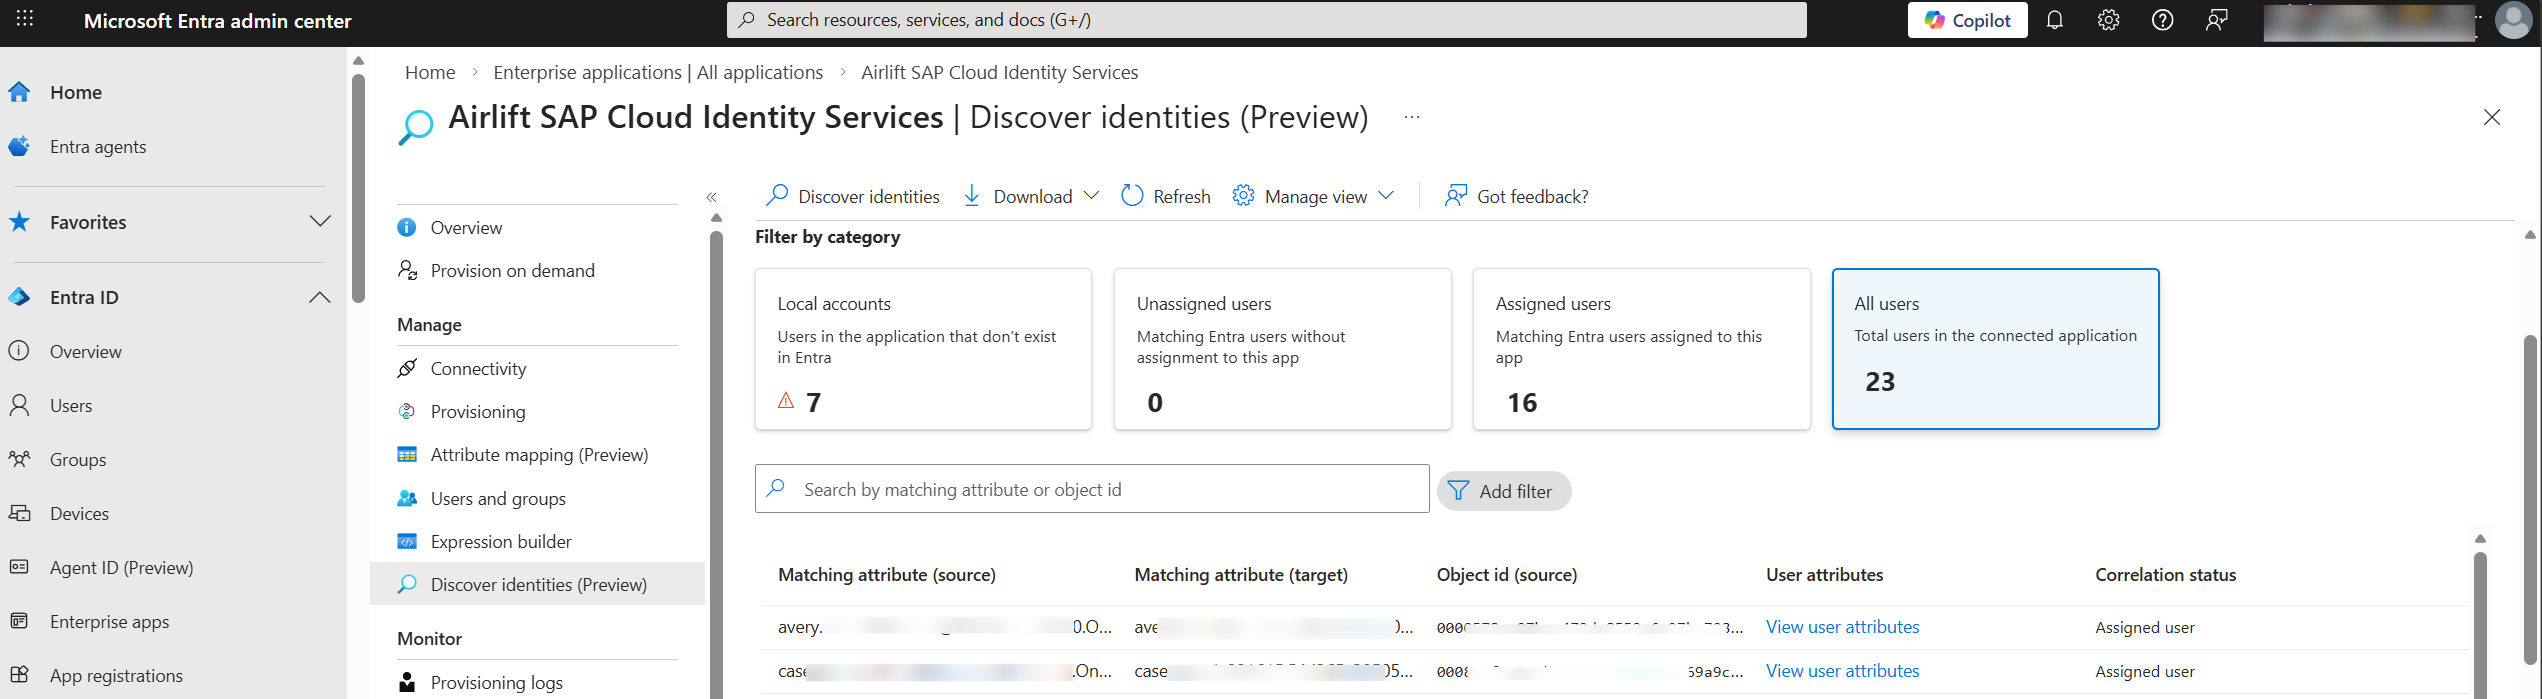Sort by Correlation status column
The width and height of the screenshot is (2542, 699).
[2166, 575]
